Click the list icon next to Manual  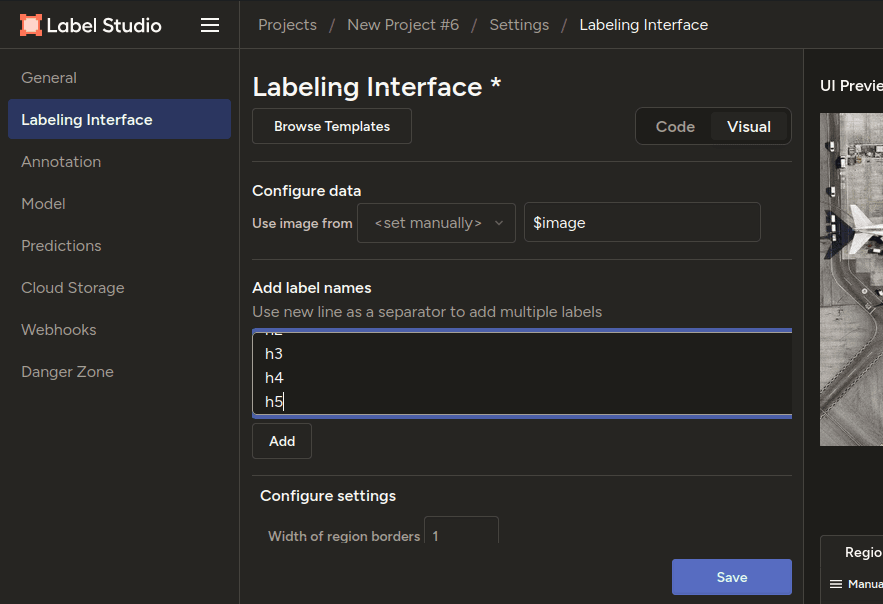(x=836, y=584)
